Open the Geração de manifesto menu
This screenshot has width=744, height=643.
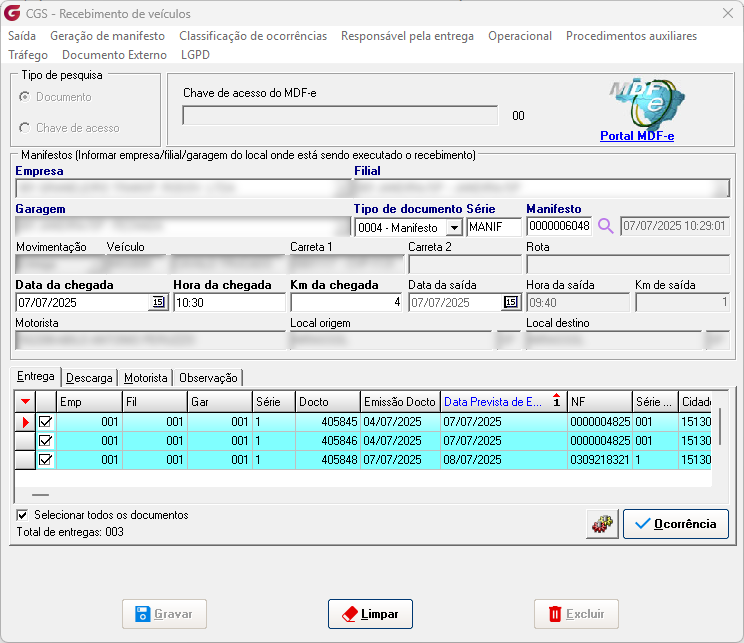[108, 36]
